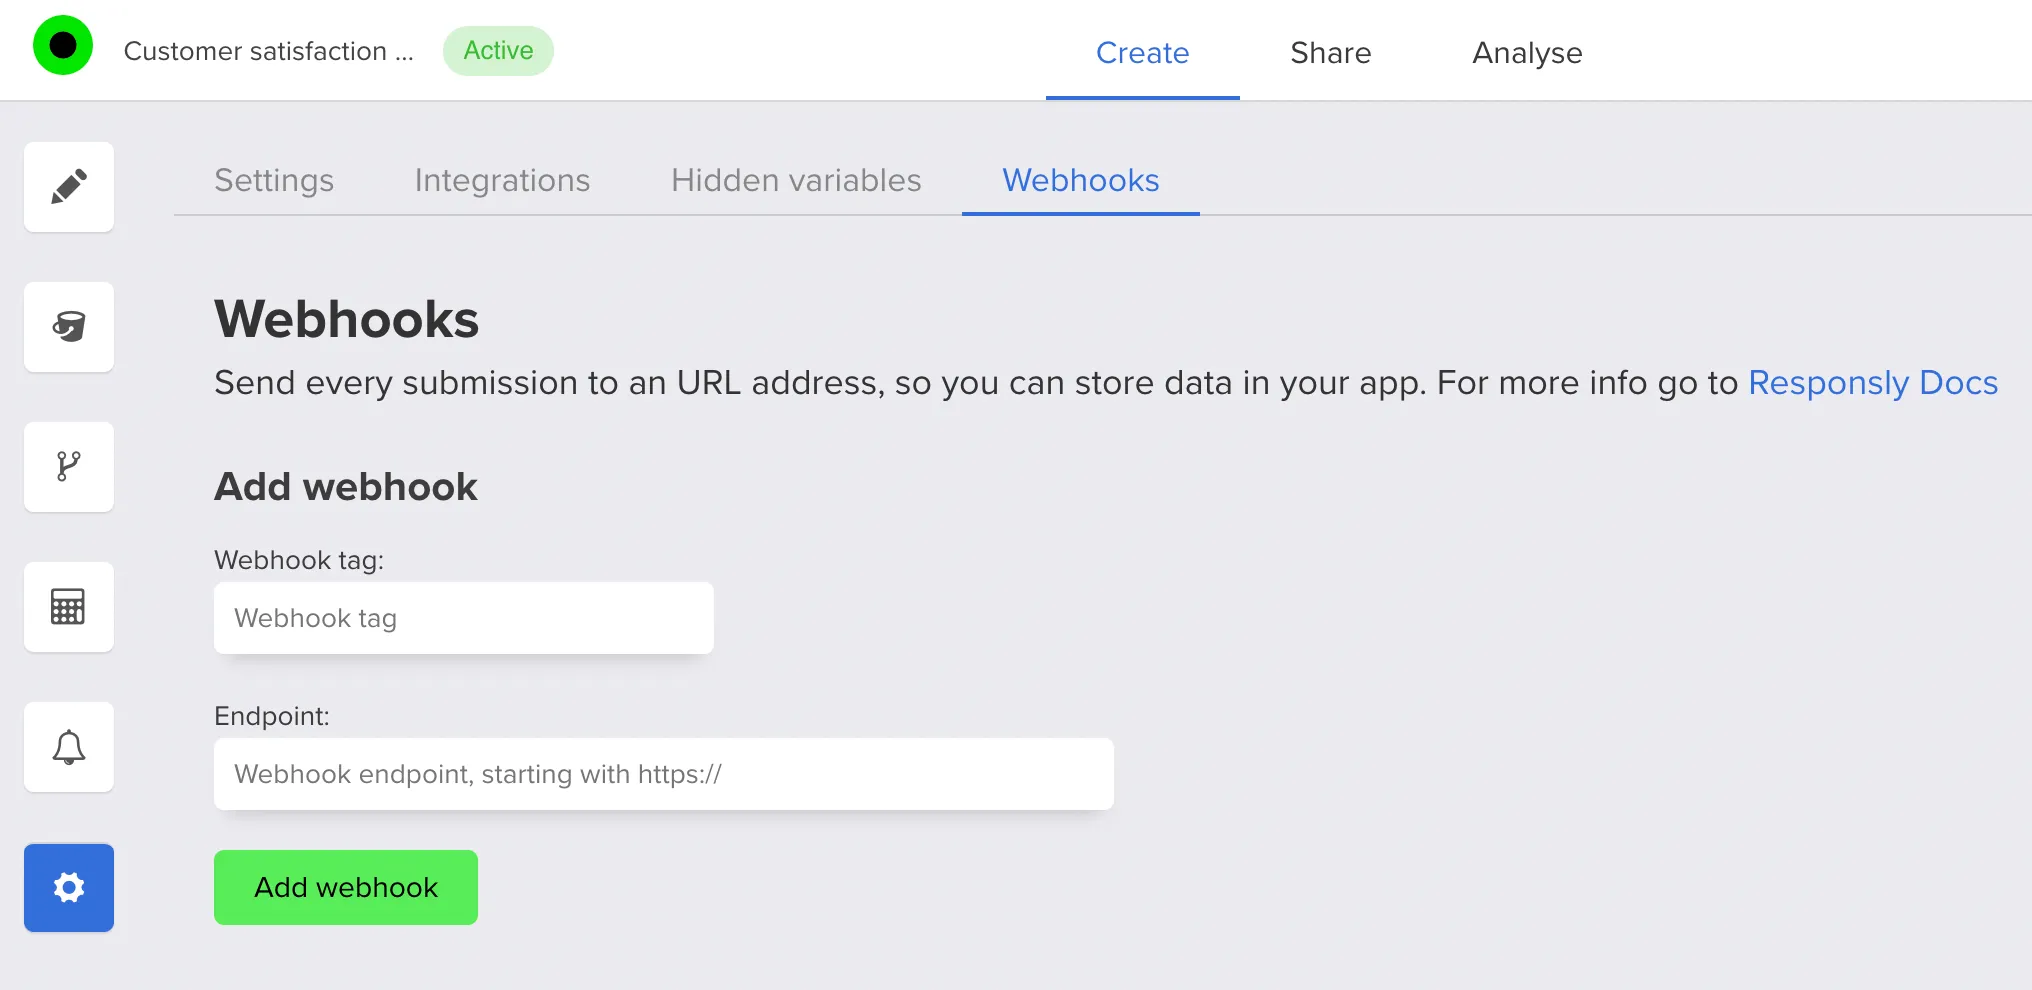Click the Webhook tag input field
The image size is (2032, 990).
462,617
